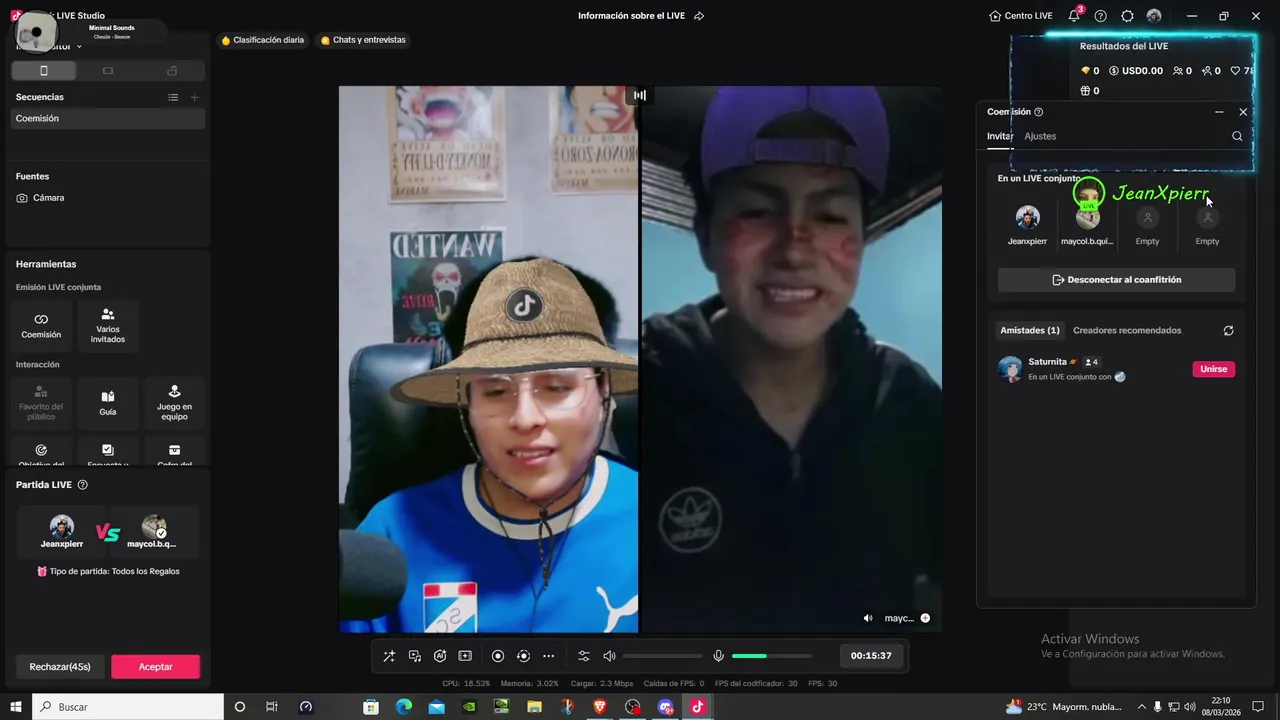Image resolution: width=1280 pixels, height=720 pixels.
Task: Switch to Creadores recomendados tab
Action: click(1127, 330)
